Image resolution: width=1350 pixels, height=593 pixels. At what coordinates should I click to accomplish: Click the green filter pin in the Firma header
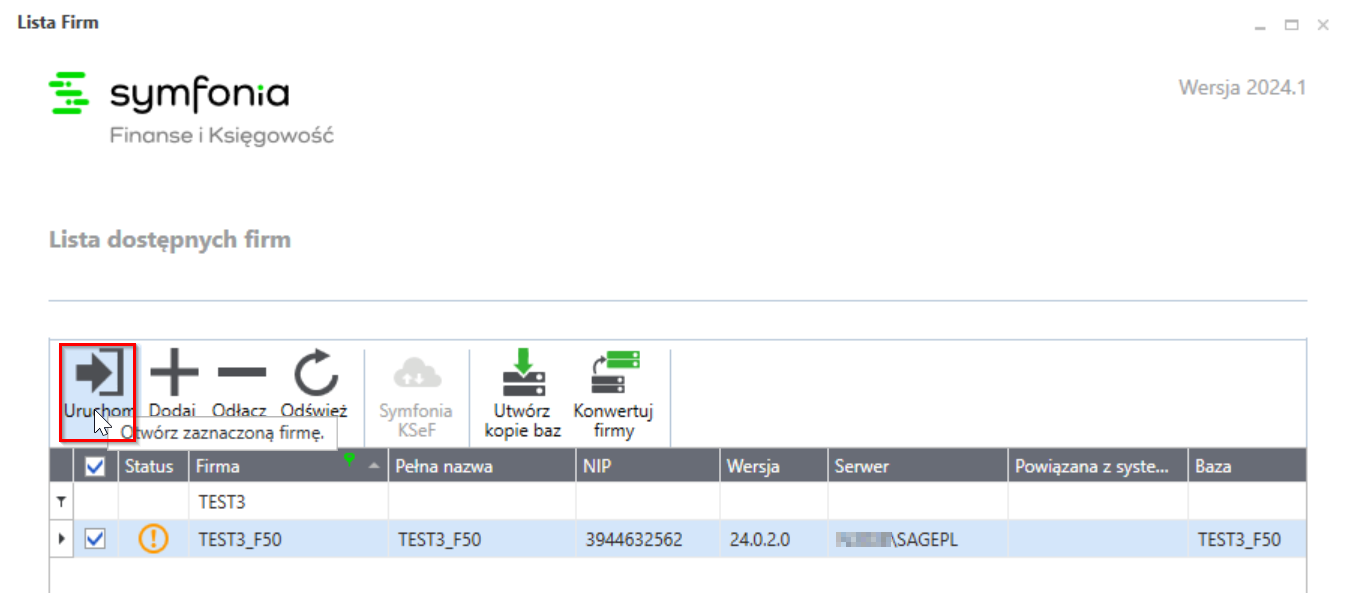pos(349,459)
